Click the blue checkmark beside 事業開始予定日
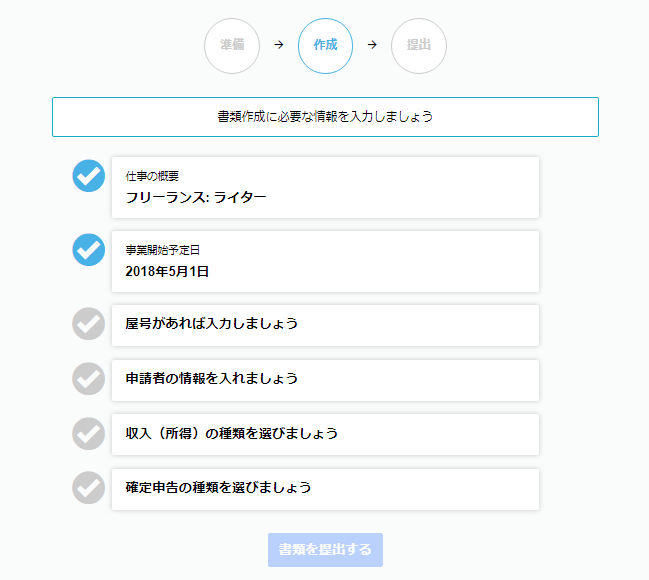 pyautogui.click(x=89, y=249)
